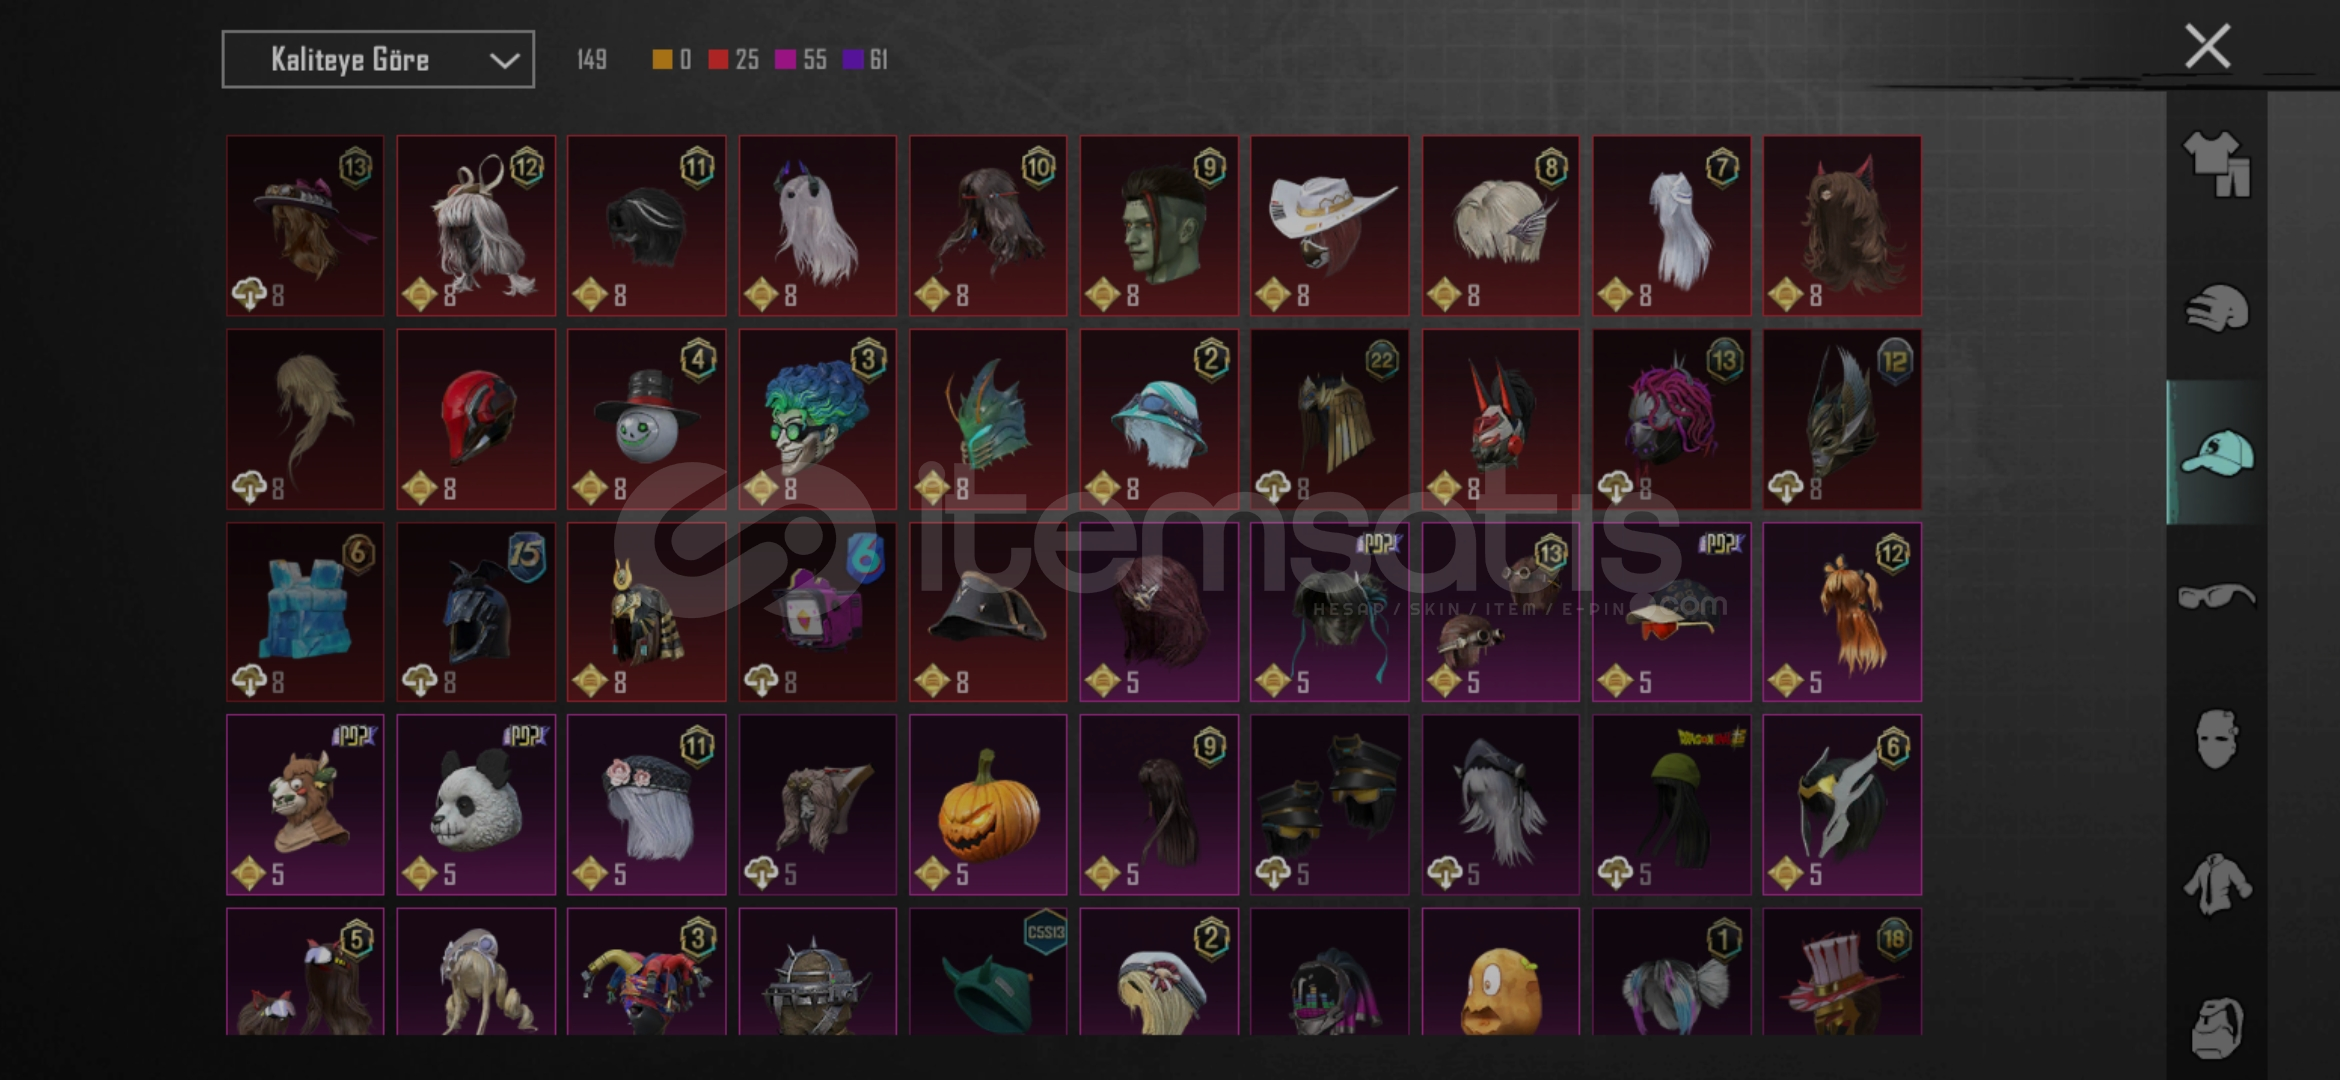
Task: Open the face mask category icon
Action: [x=2217, y=740]
